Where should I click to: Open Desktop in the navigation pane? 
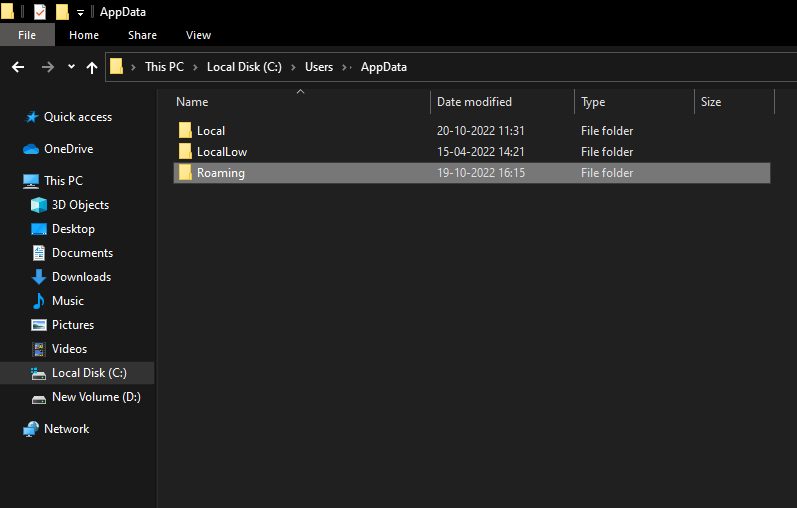click(x=73, y=229)
